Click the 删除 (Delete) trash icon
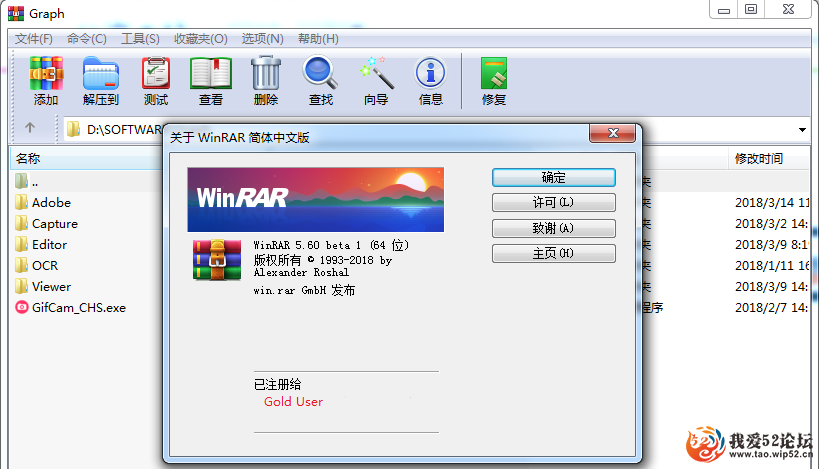820x469 pixels. tap(266, 73)
